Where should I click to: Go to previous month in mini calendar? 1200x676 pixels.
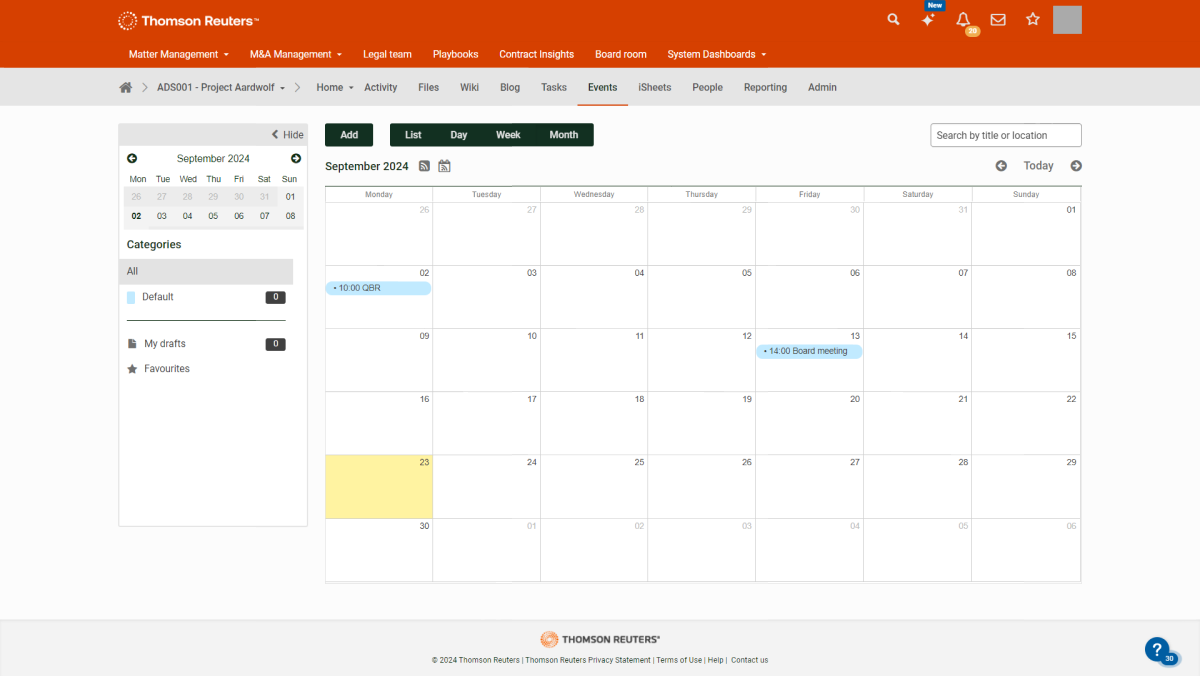pos(132,158)
